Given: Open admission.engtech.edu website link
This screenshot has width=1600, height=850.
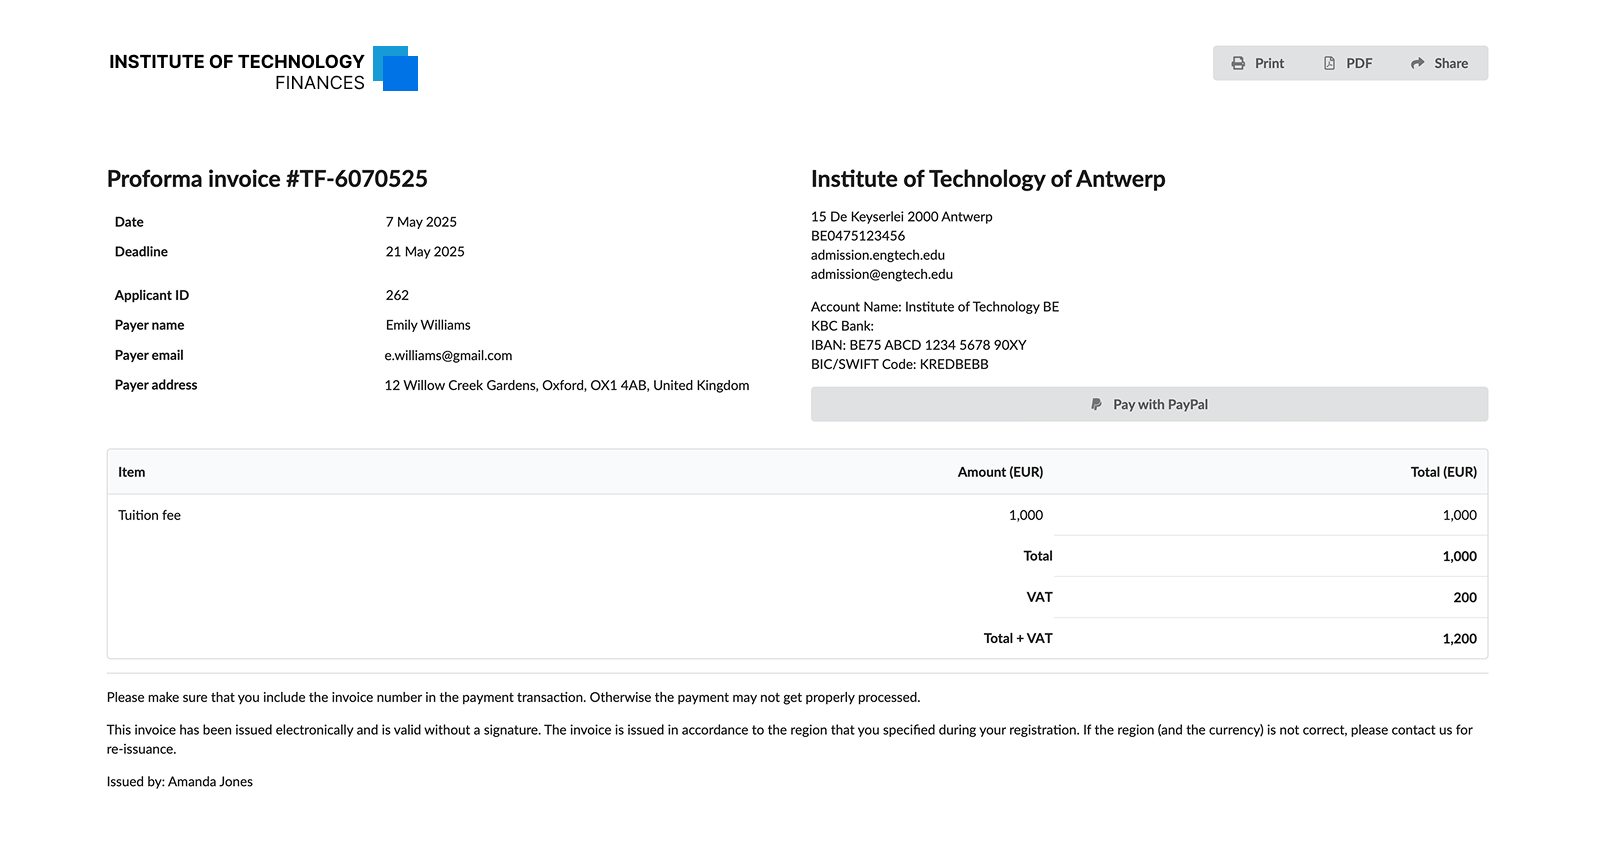Looking at the screenshot, I should click(877, 255).
